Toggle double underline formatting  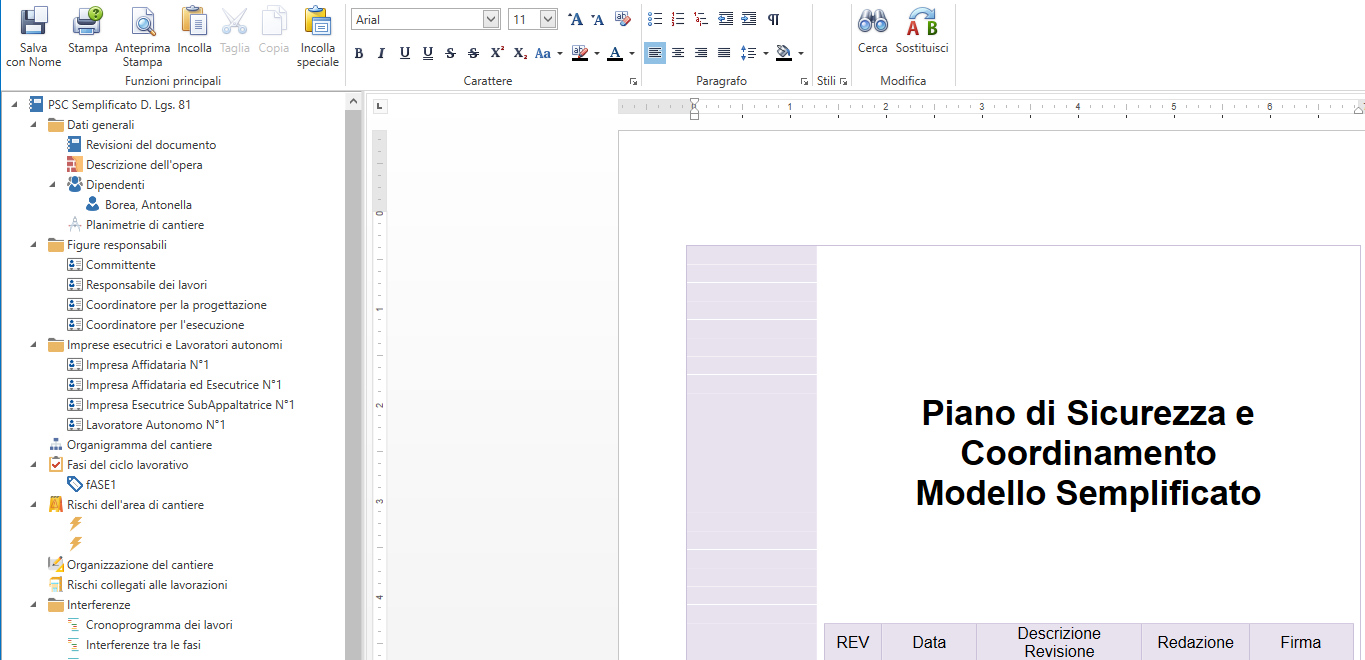[428, 53]
